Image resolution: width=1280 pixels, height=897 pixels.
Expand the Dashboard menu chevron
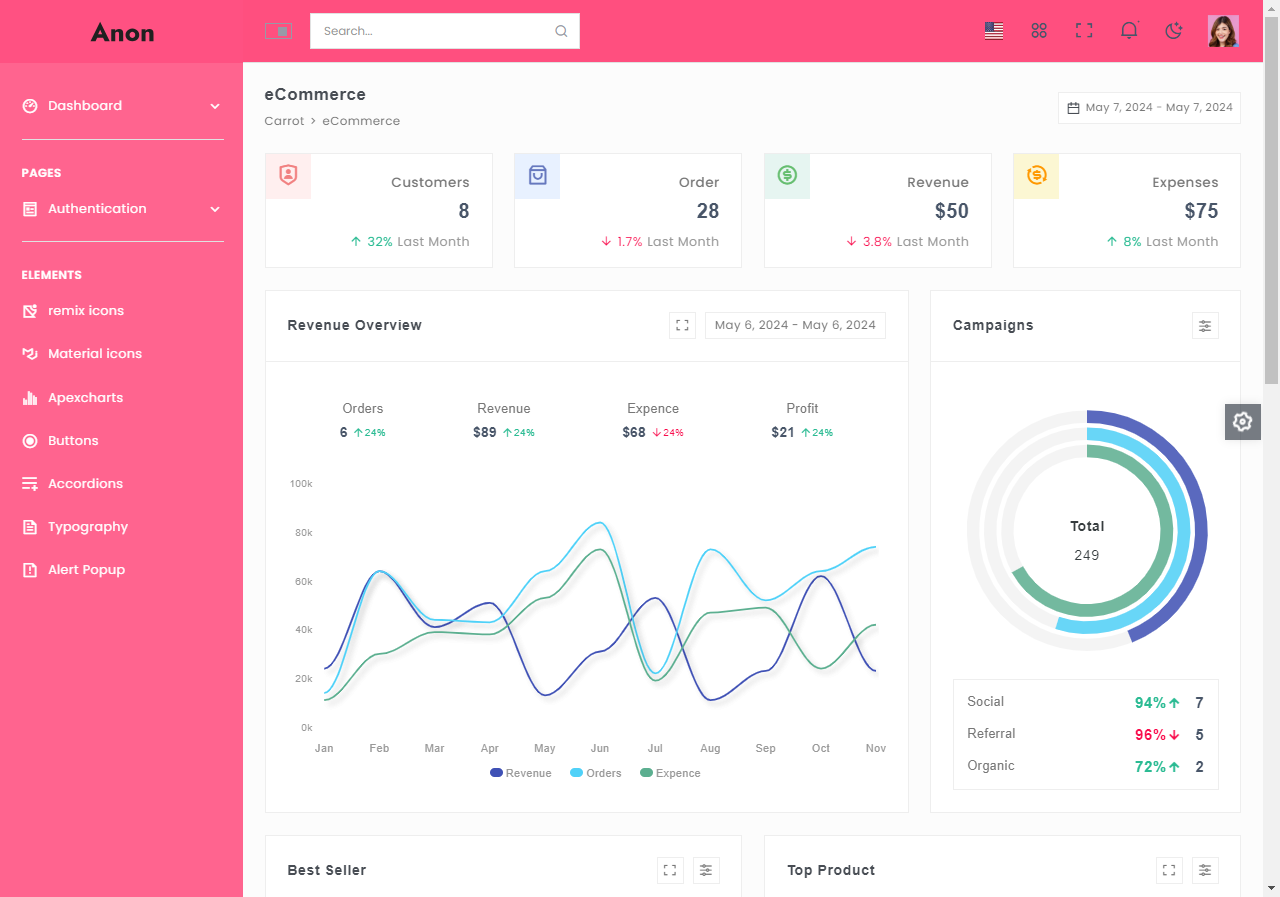coord(215,106)
